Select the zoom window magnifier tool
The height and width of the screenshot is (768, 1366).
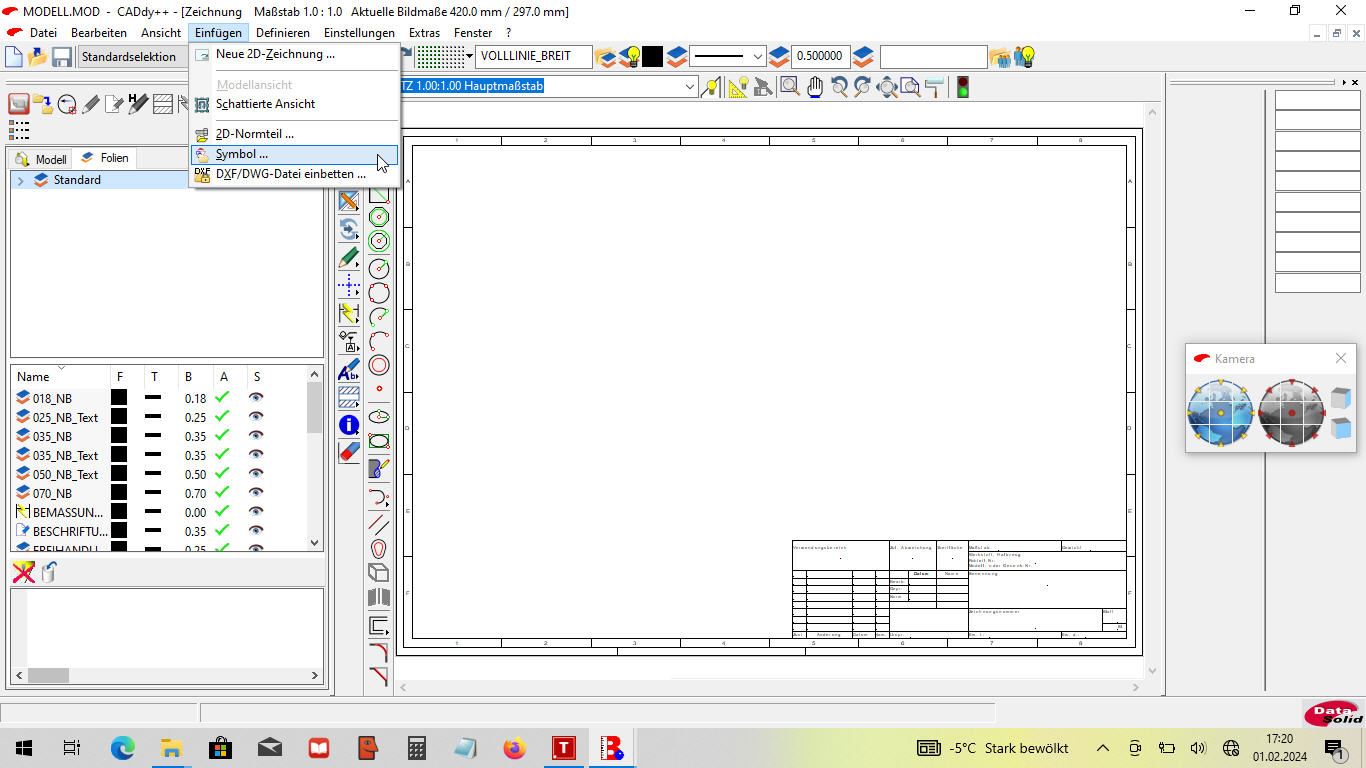[x=790, y=87]
